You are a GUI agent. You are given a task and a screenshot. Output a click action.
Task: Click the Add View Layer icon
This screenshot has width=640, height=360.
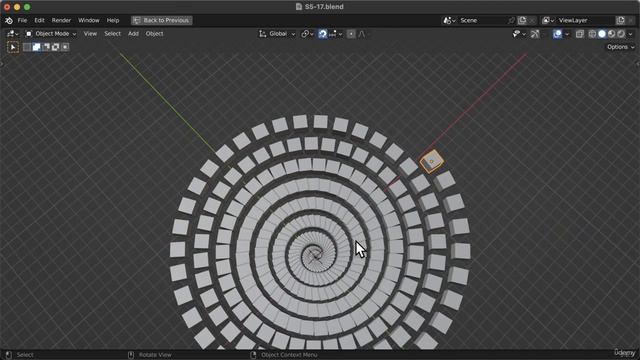pos(620,20)
